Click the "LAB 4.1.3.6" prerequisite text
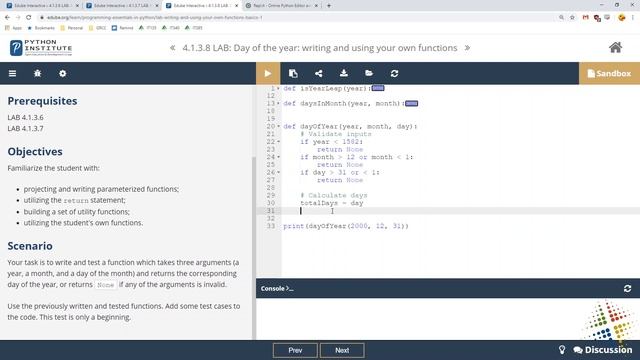Image resolution: width=640 pixels, height=360 pixels. coord(25,118)
